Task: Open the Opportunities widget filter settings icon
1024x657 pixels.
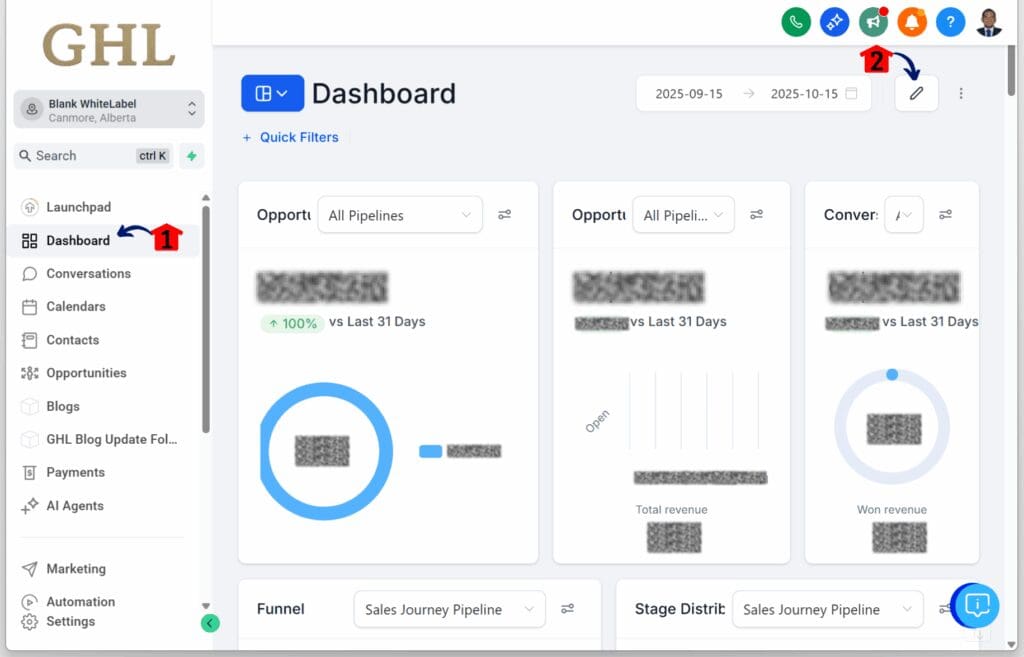Action: [x=505, y=214]
